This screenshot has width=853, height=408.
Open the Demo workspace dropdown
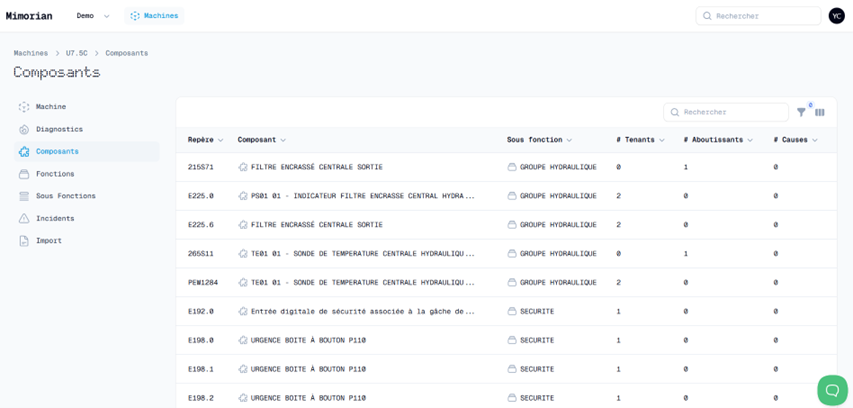[x=93, y=16]
